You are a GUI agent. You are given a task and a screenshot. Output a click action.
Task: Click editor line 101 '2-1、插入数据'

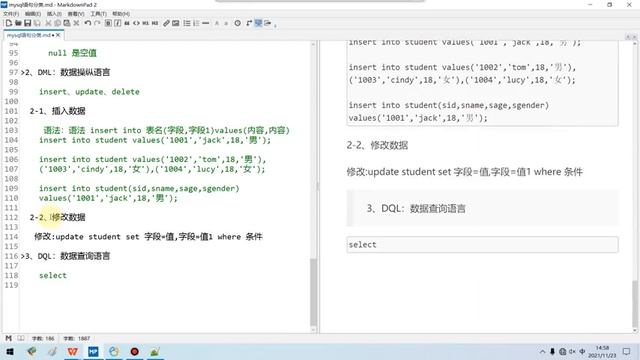coord(58,111)
